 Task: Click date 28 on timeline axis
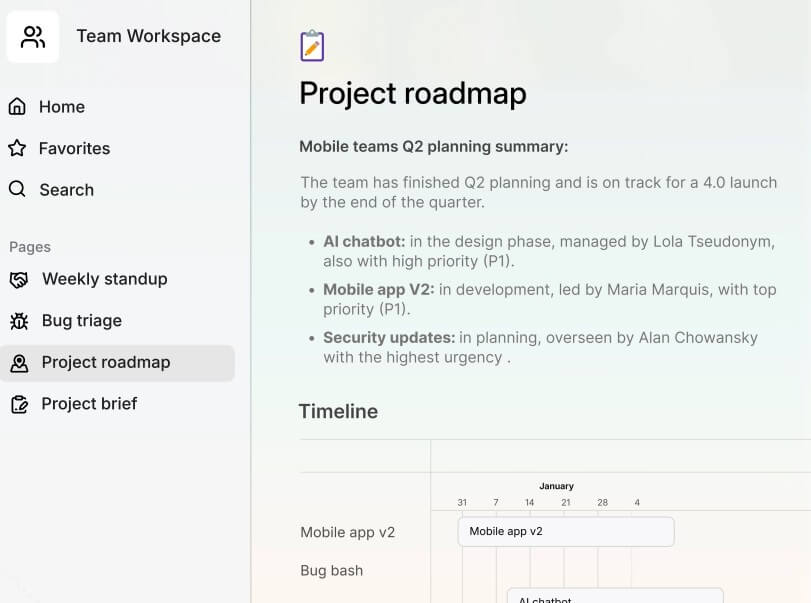pyautogui.click(x=603, y=502)
